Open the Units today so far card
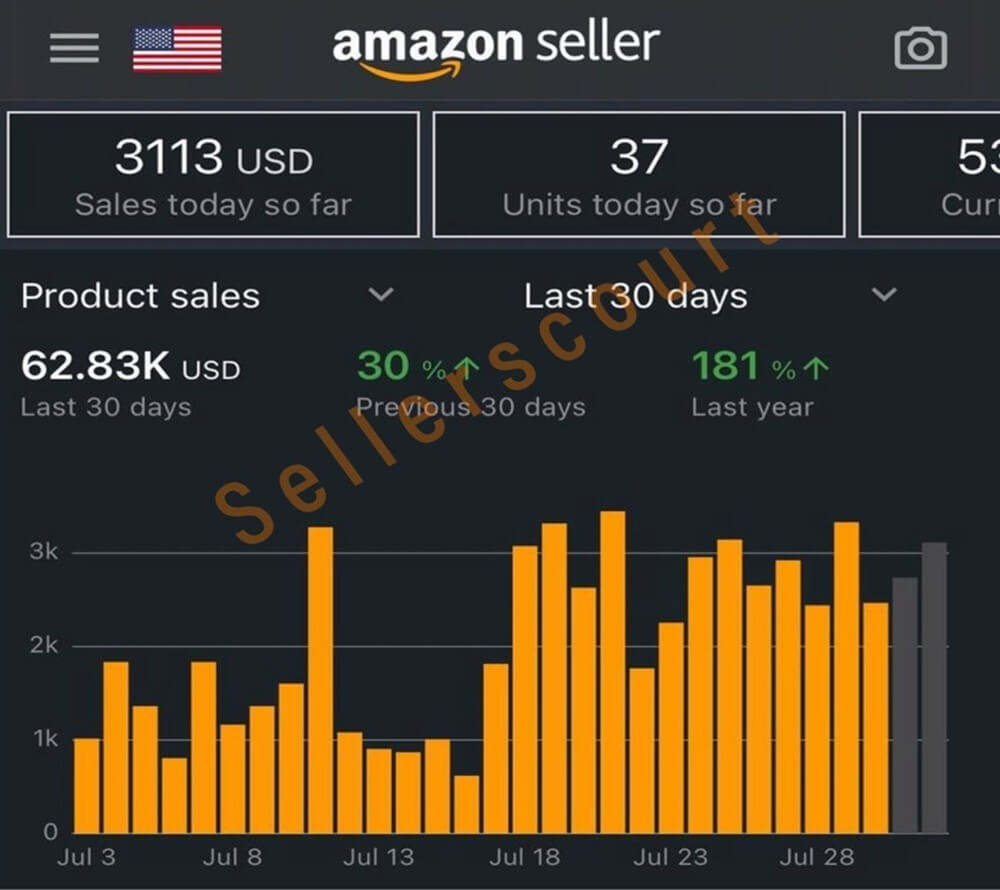 (638, 174)
